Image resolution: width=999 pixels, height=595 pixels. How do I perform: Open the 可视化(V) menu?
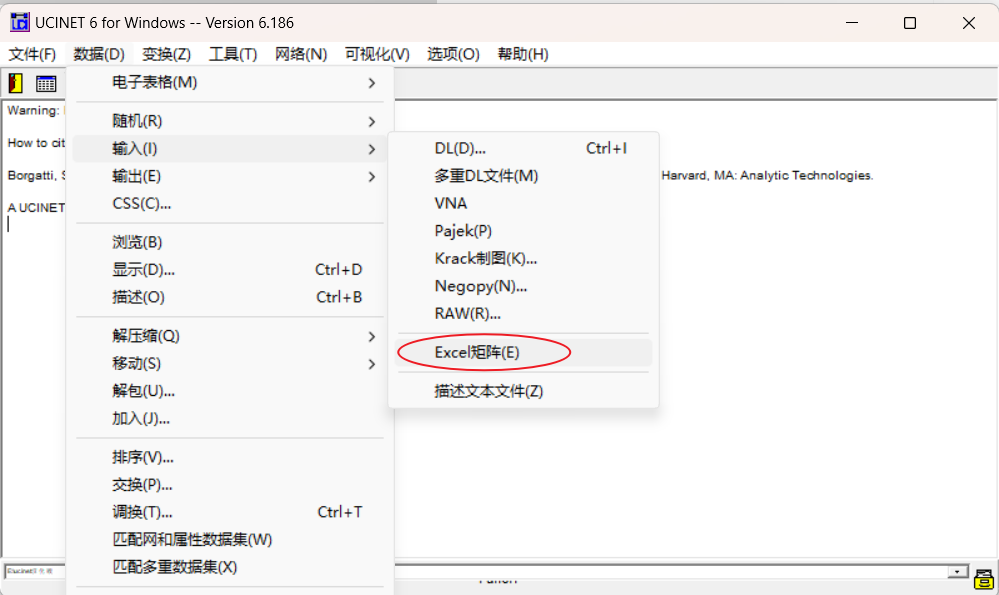click(x=377, y=54)
